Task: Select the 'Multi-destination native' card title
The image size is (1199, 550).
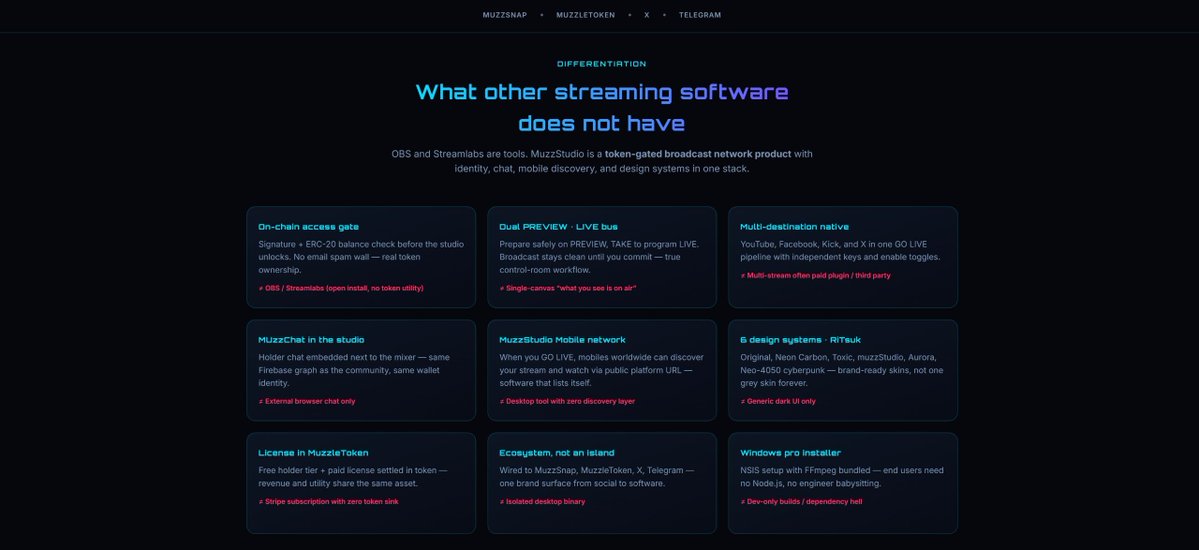Action: [794, 226]
